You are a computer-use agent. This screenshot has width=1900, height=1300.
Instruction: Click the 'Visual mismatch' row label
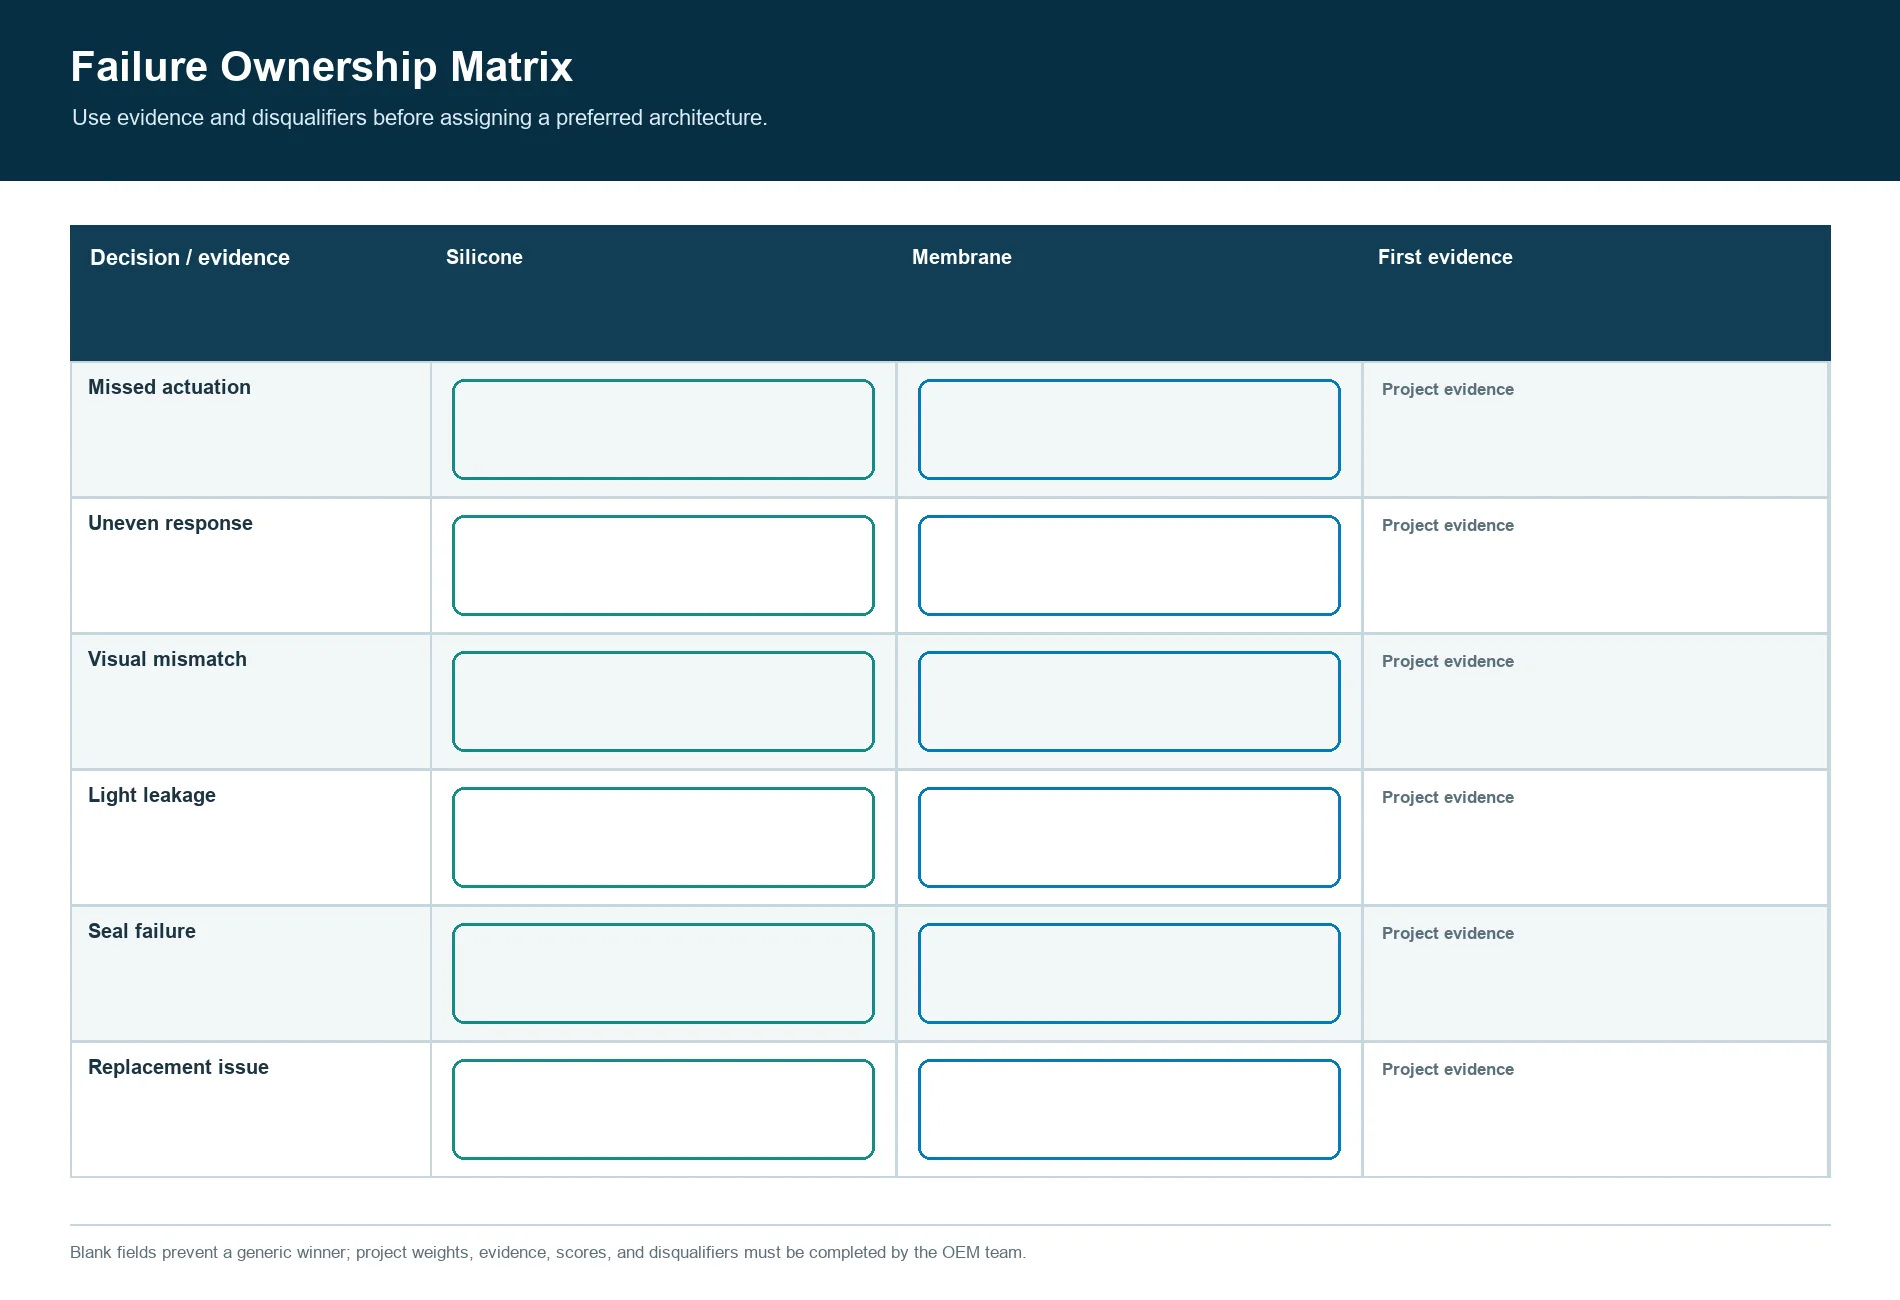[x=167, y=659]
